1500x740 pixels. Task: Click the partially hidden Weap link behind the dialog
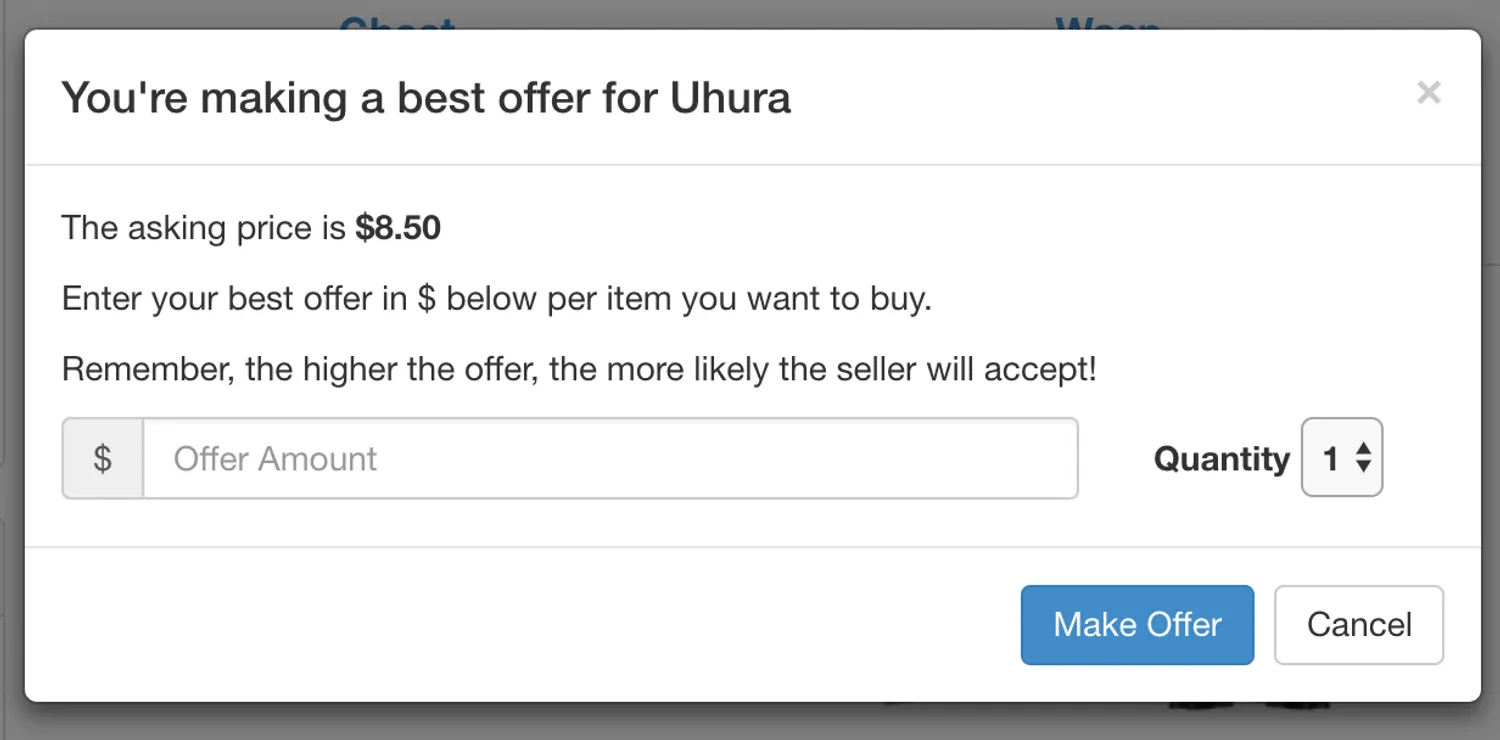1107,22
